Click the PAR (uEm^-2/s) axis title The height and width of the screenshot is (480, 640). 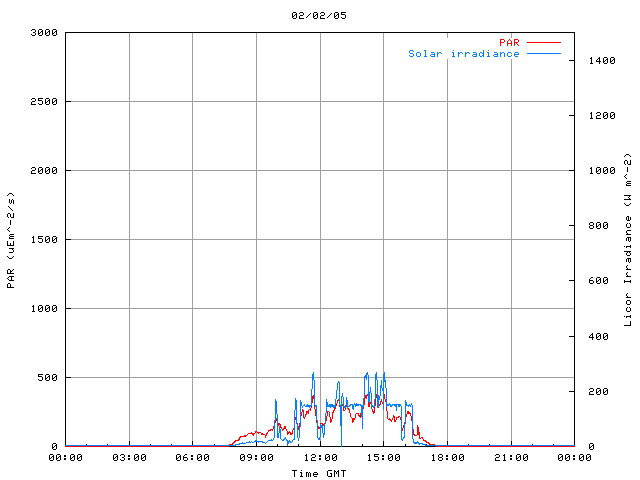tap(11, 240)
